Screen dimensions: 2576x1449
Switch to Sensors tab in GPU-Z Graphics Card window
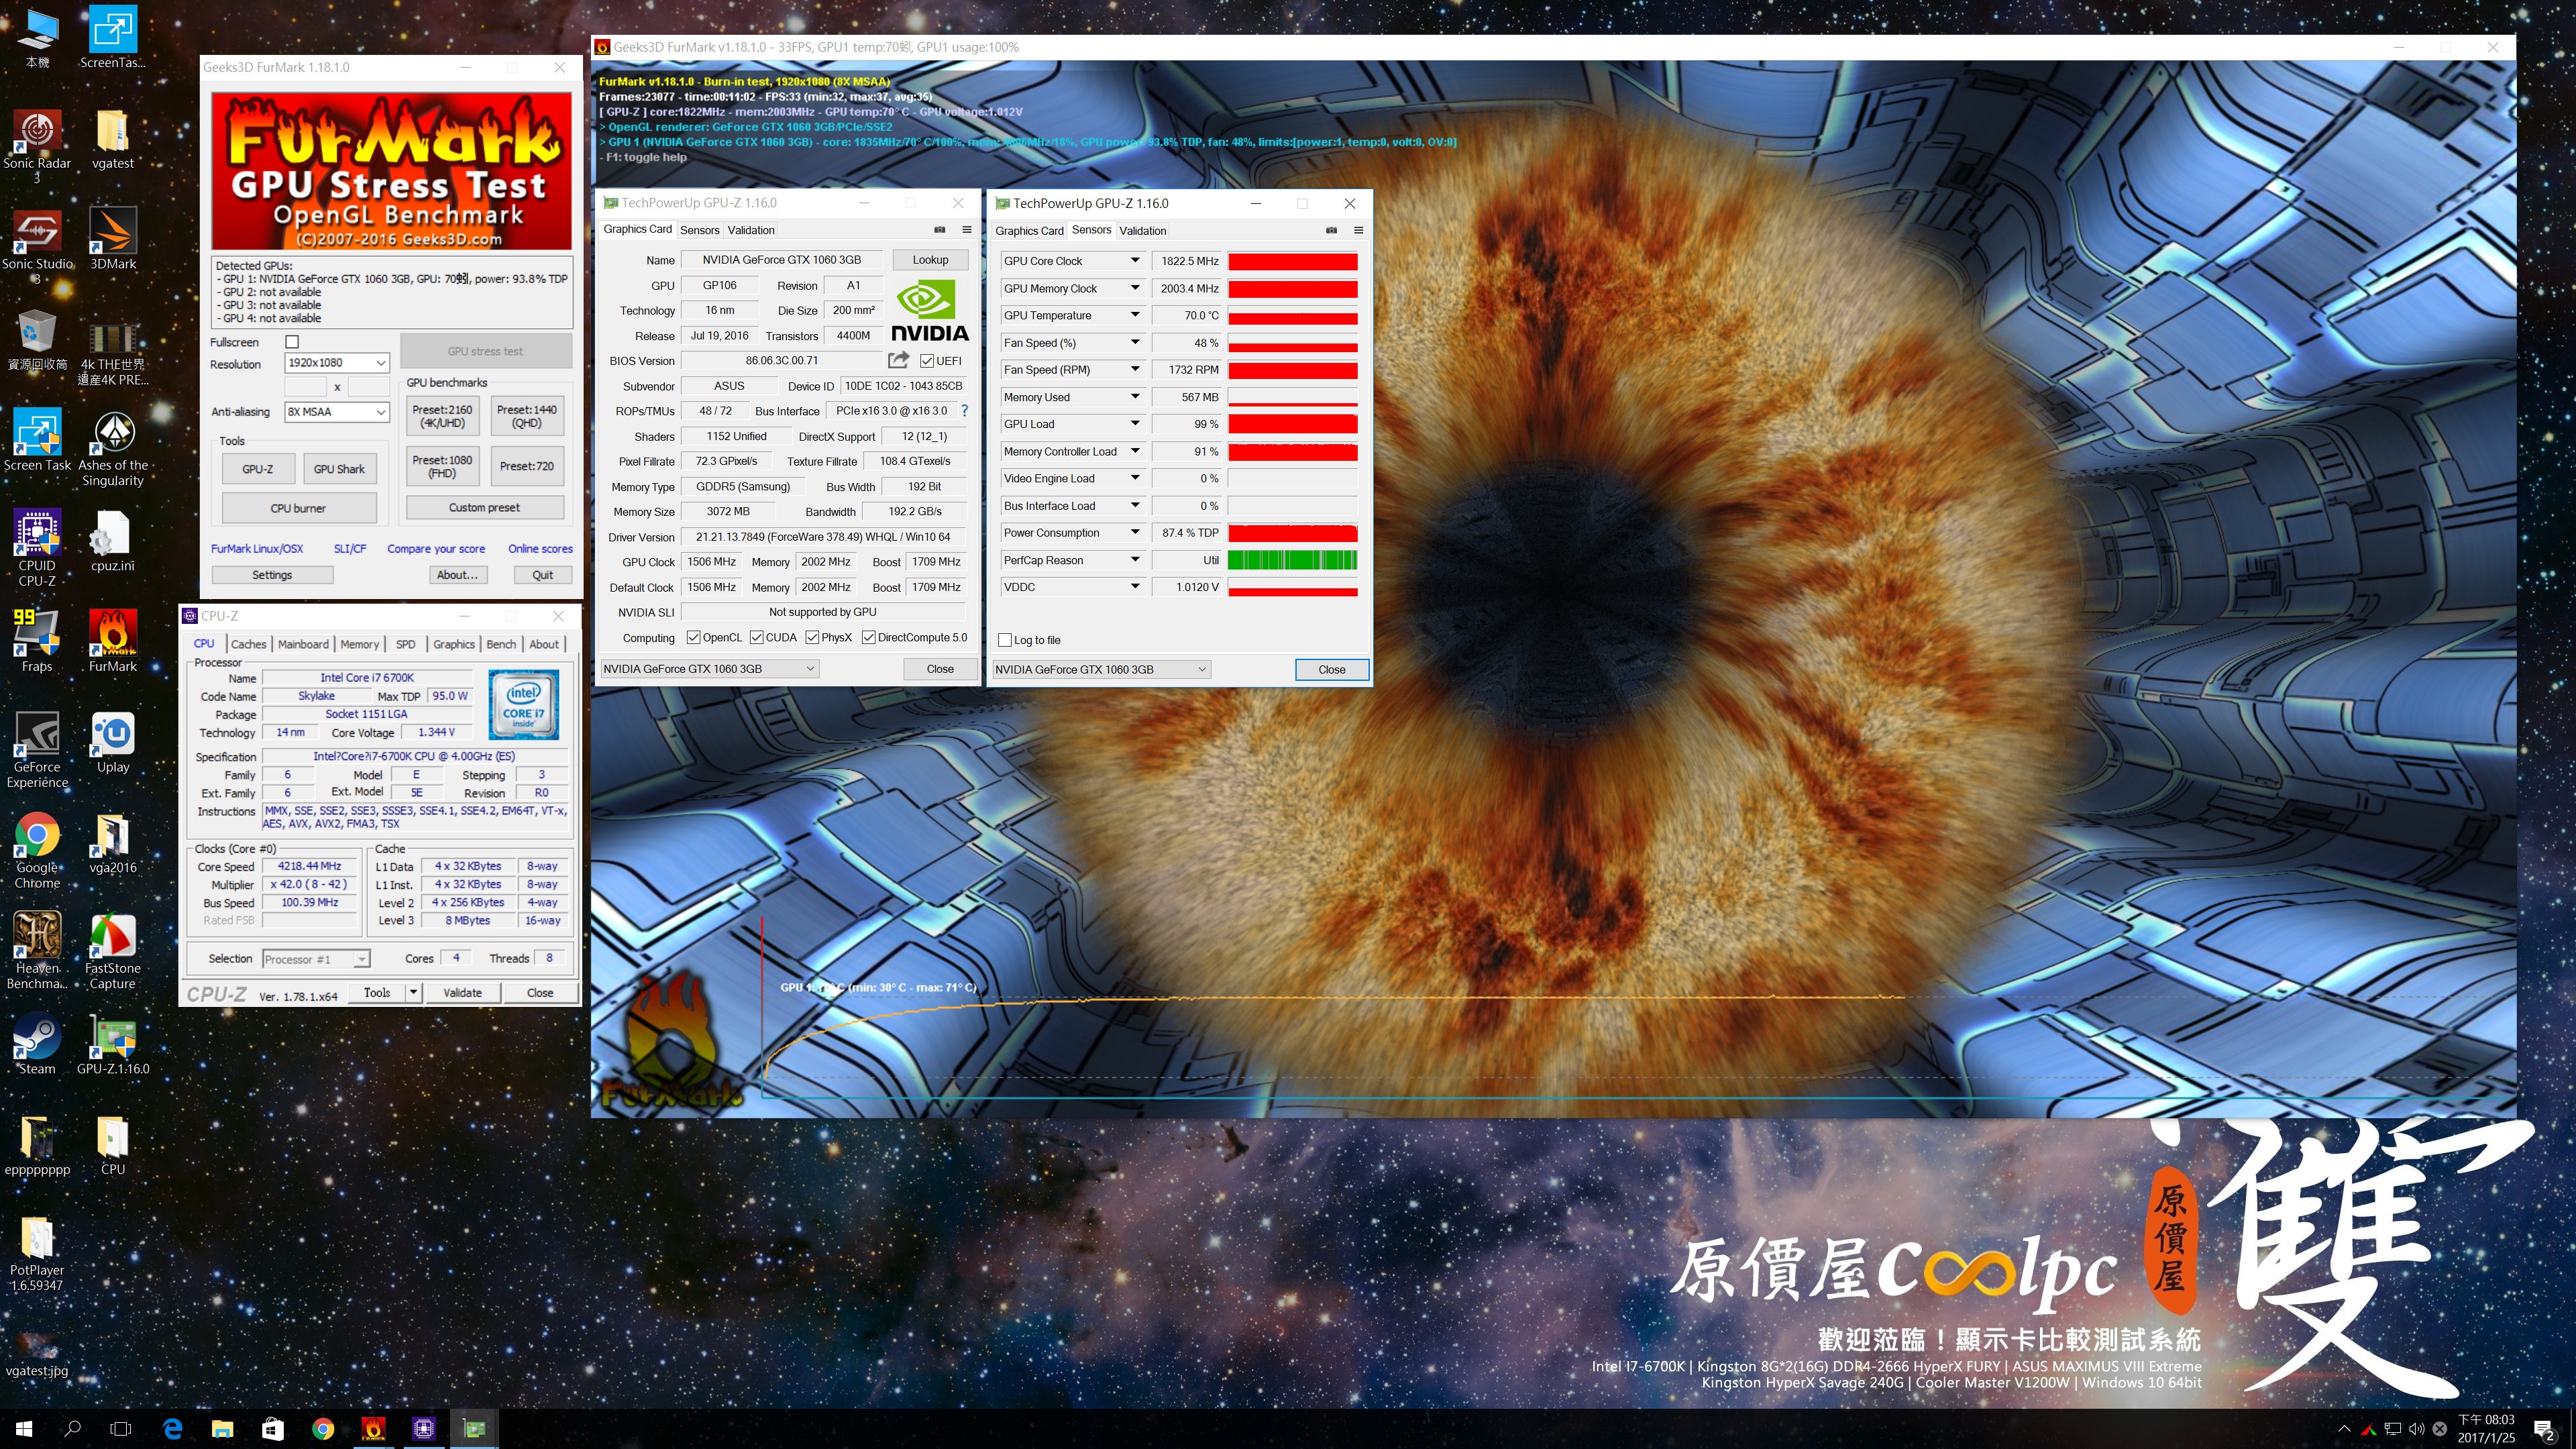(699, 230)
